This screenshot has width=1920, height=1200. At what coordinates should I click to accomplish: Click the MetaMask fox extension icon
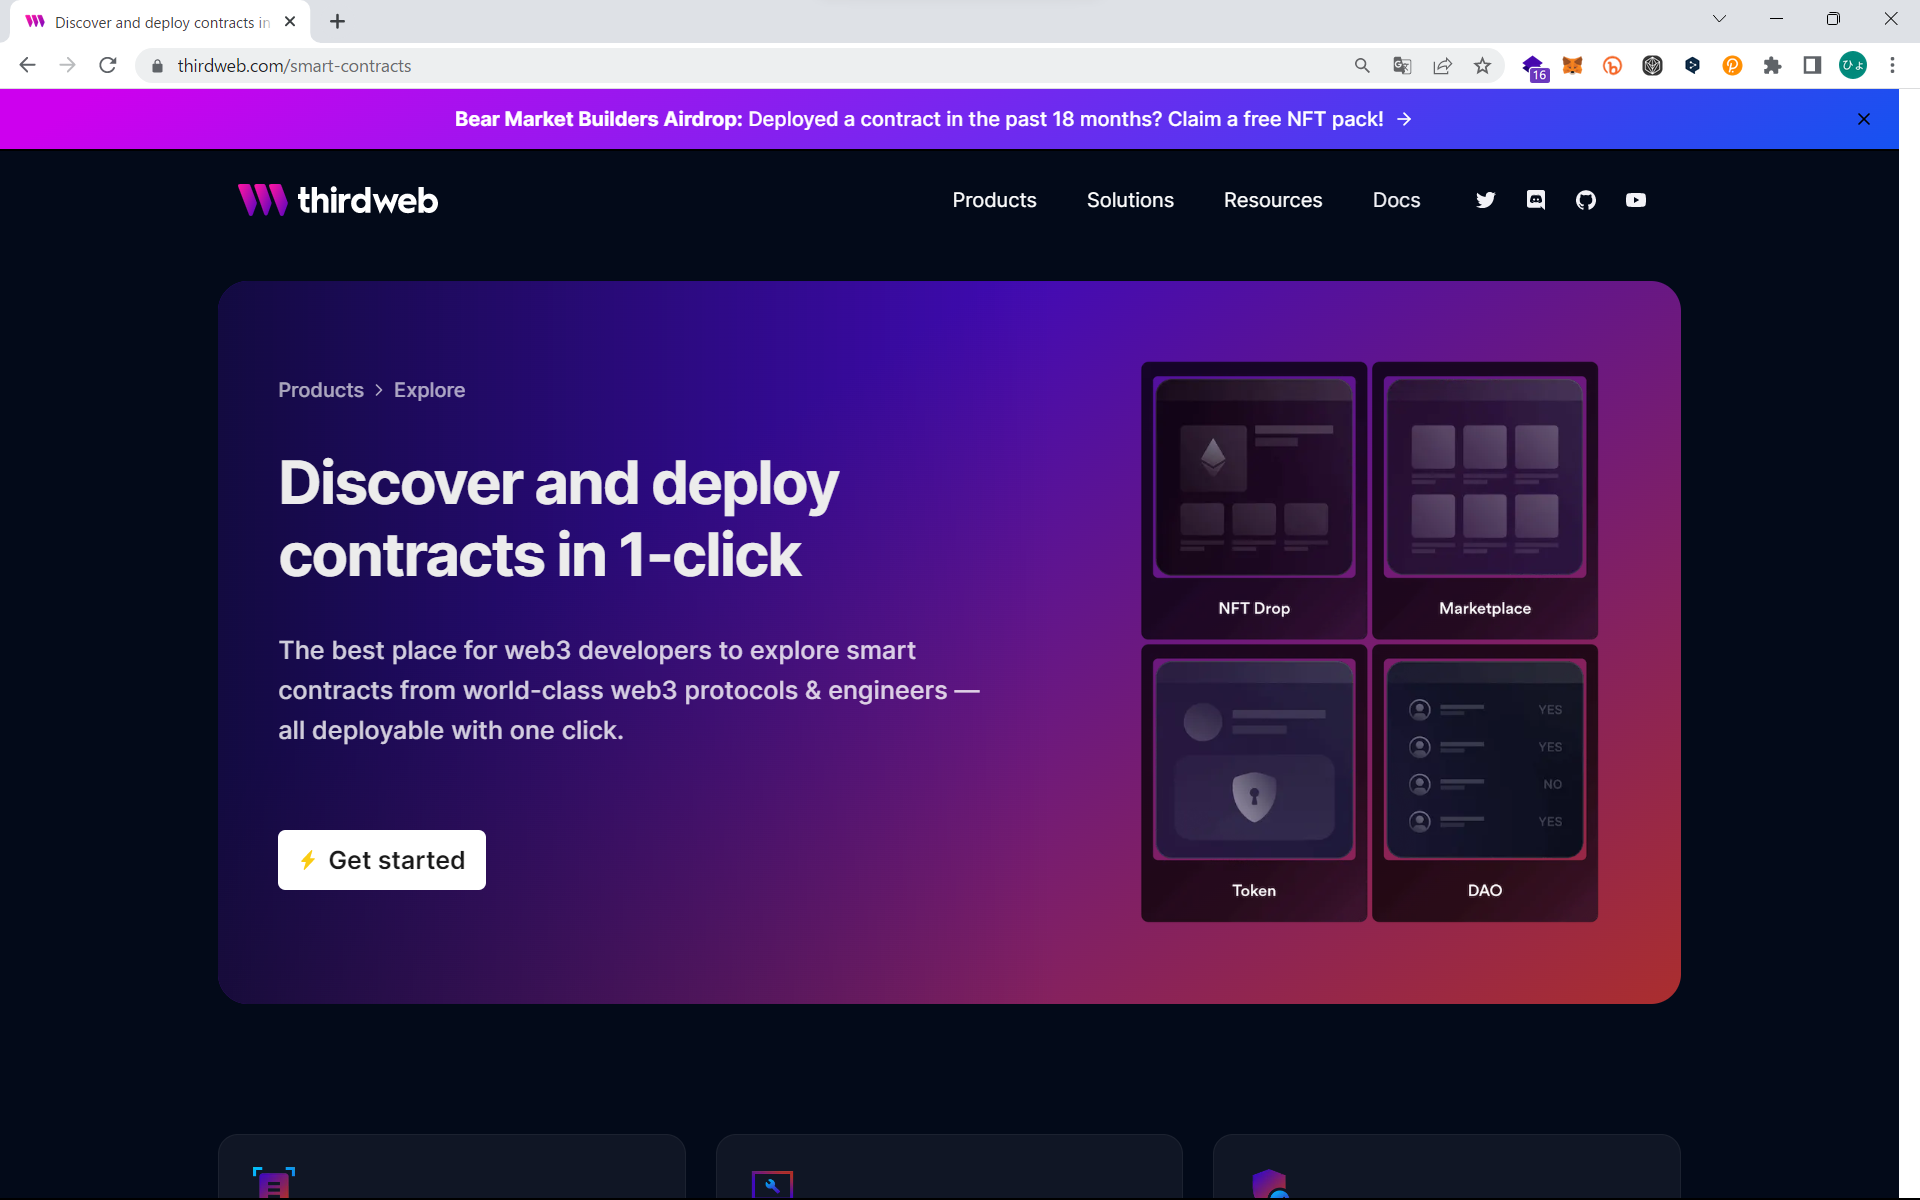[x=1572, y=66]
